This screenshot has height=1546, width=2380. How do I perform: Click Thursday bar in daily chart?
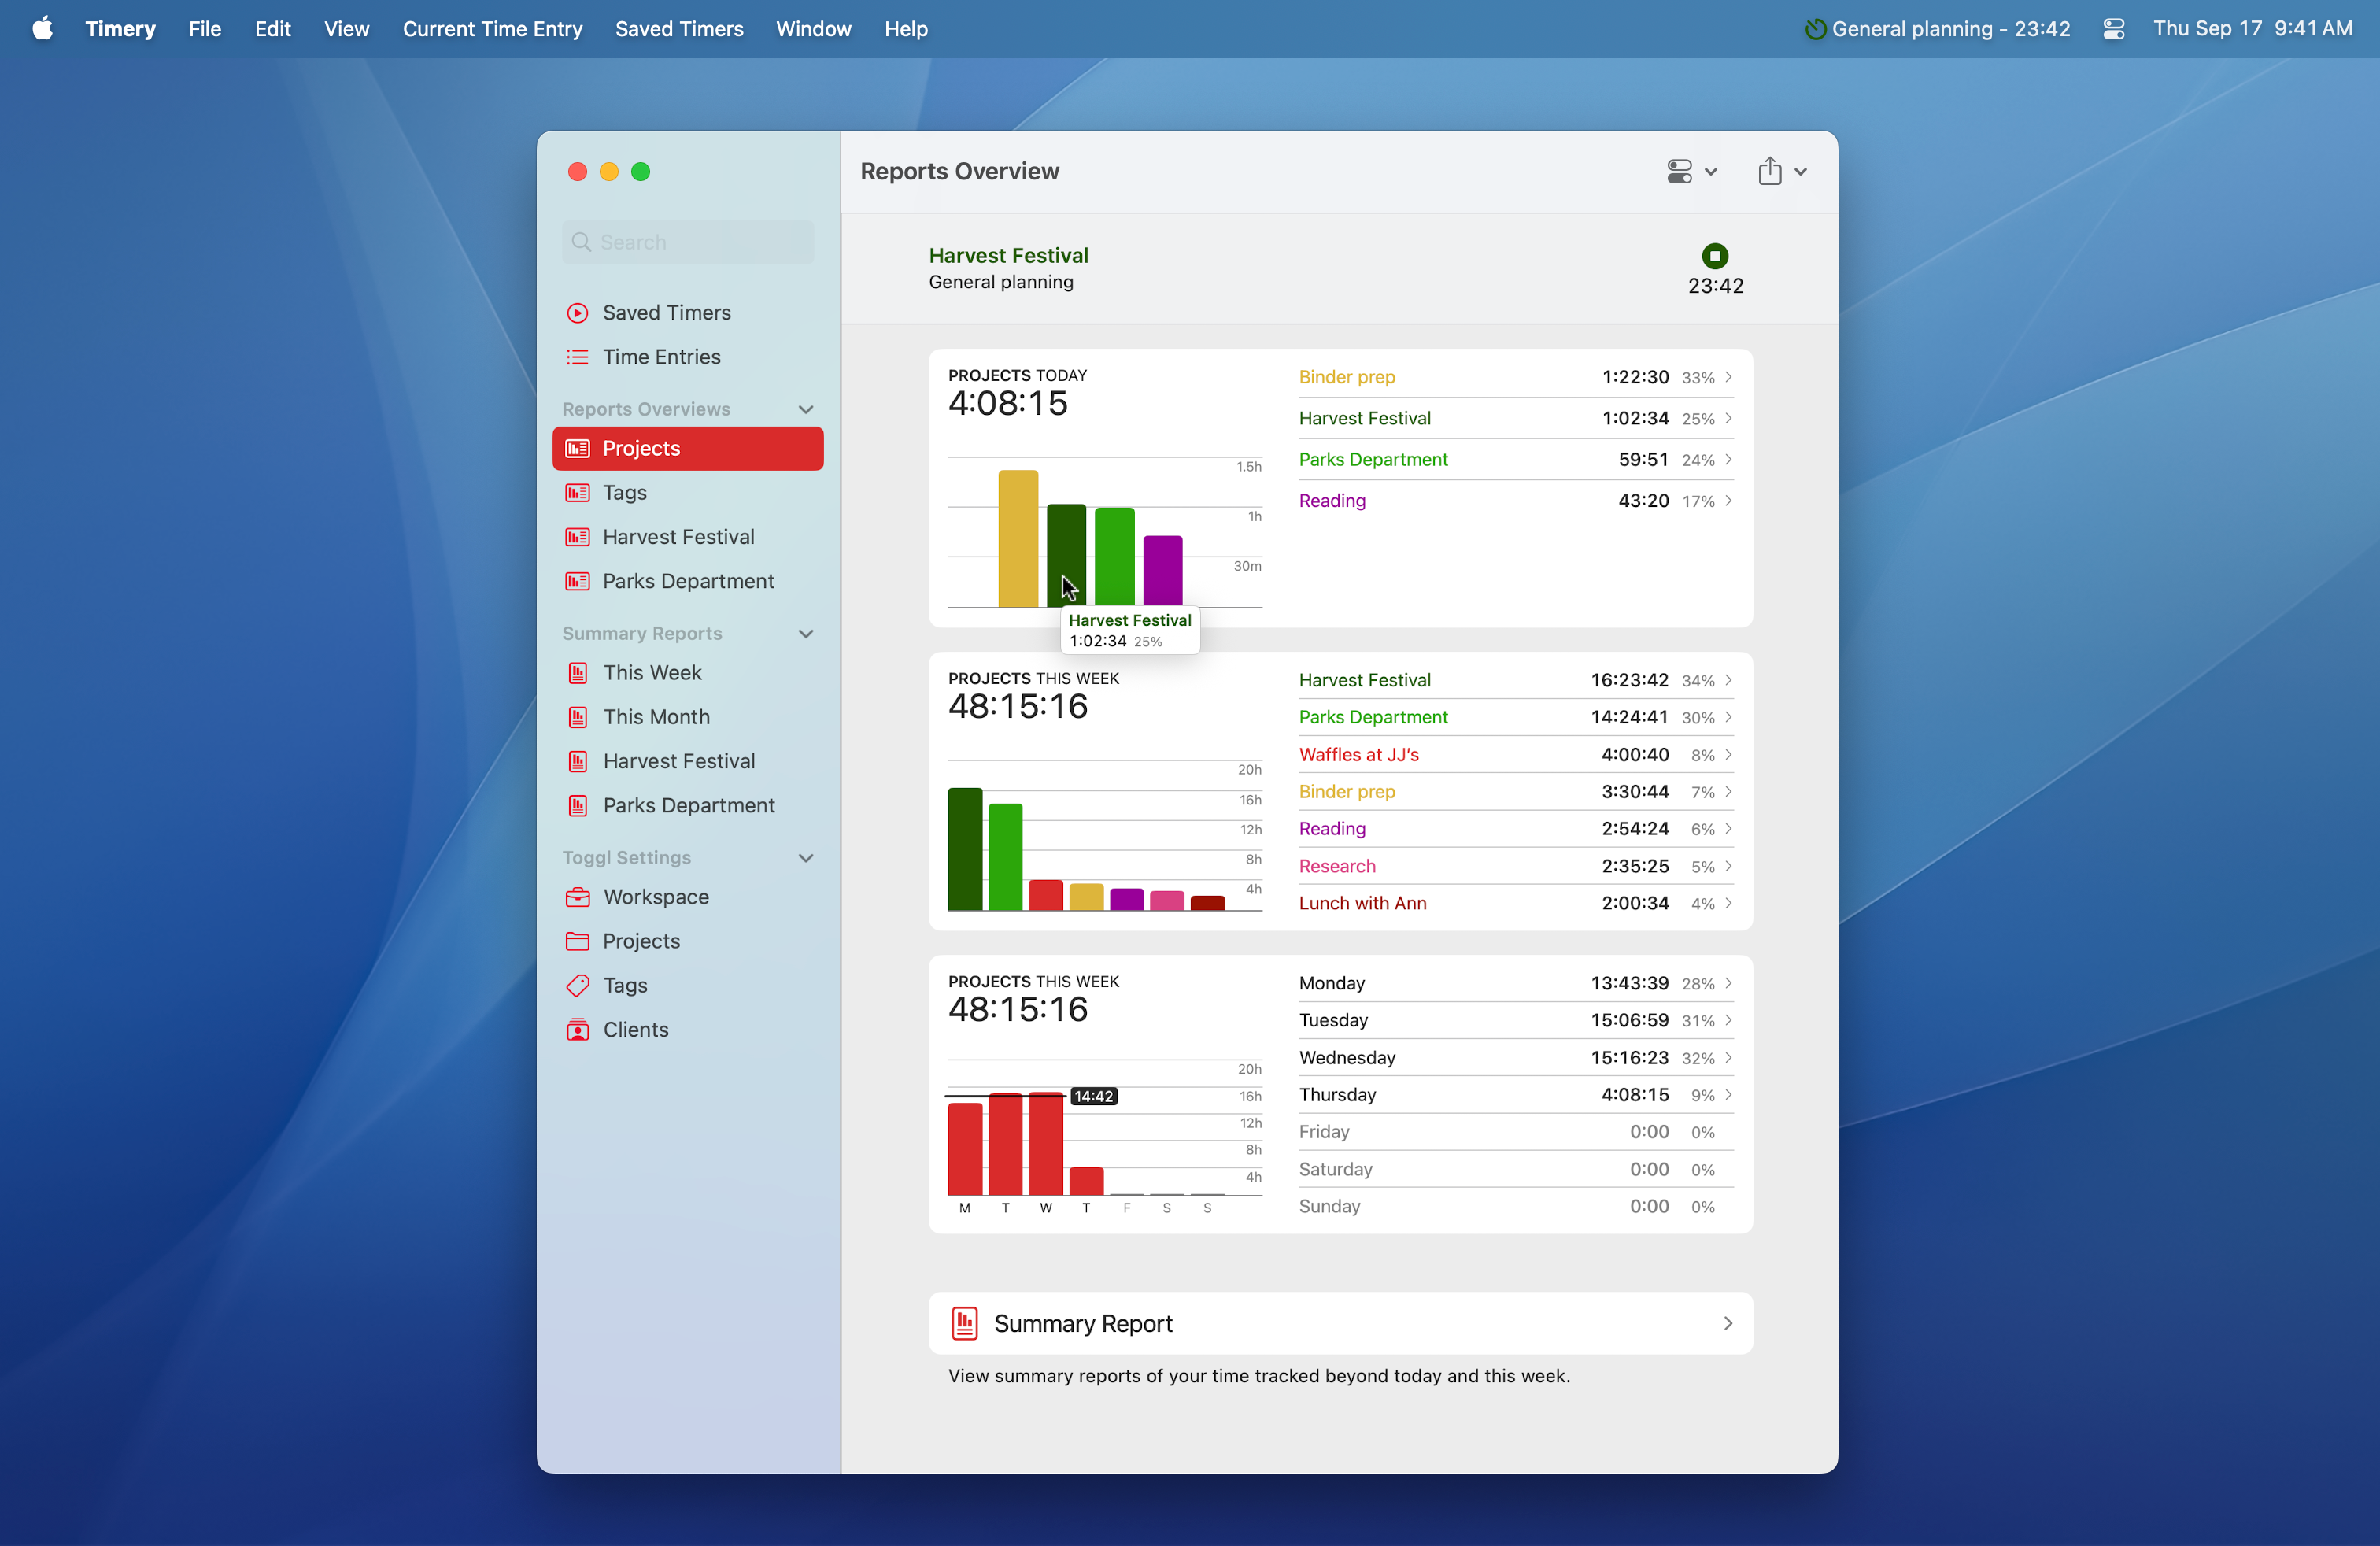coord(1086,1180)
